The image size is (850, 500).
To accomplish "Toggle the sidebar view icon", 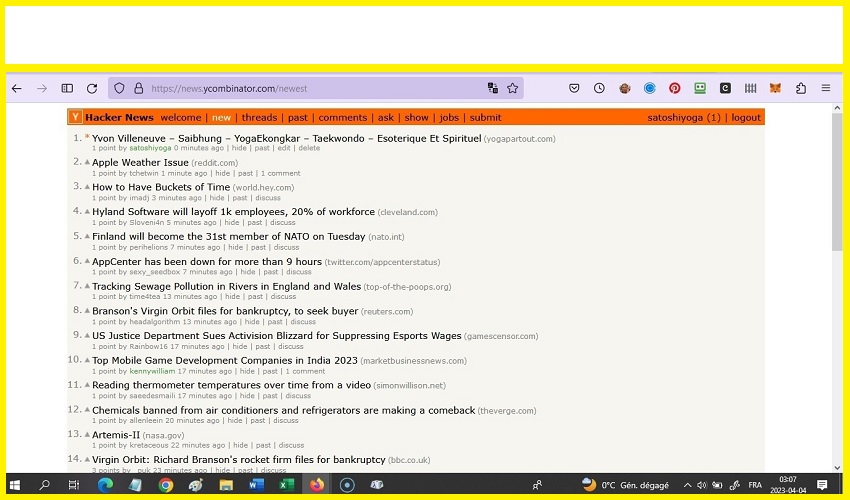I will click(x=67, y=88).
